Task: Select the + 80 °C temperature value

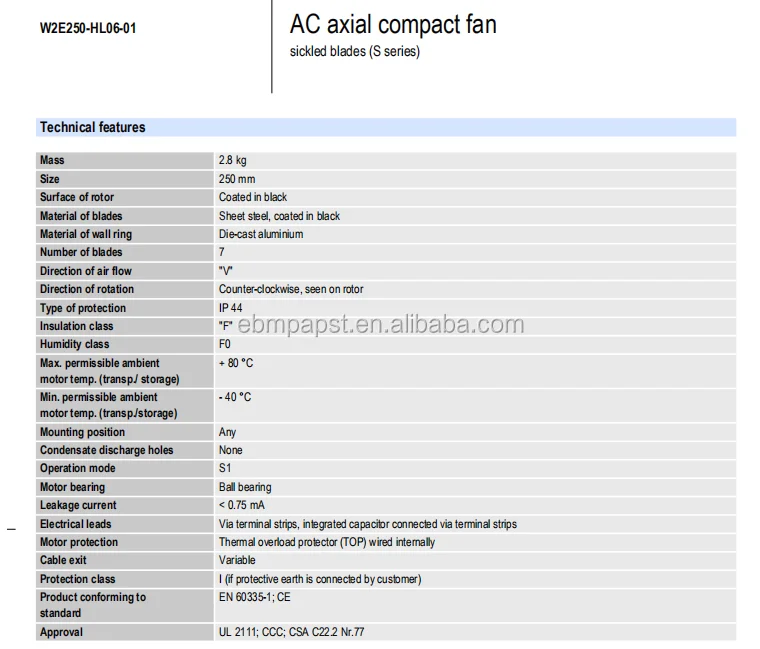Action: click(236, 363)
